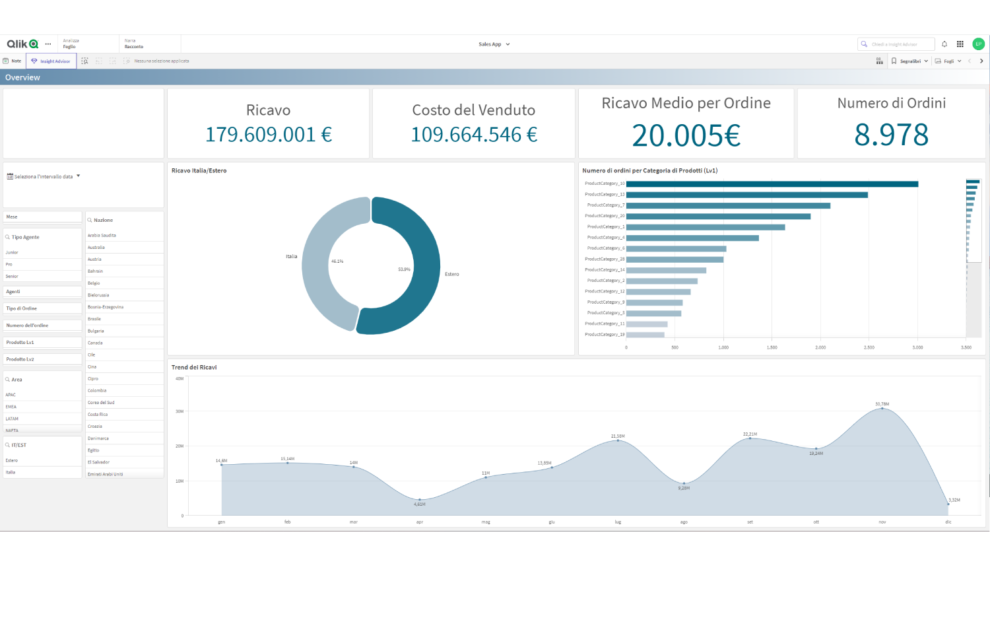Screen dimensions: 990x618
Task: Click the sheet overview icon left of Segnalibri
Action: coord(879,61)
